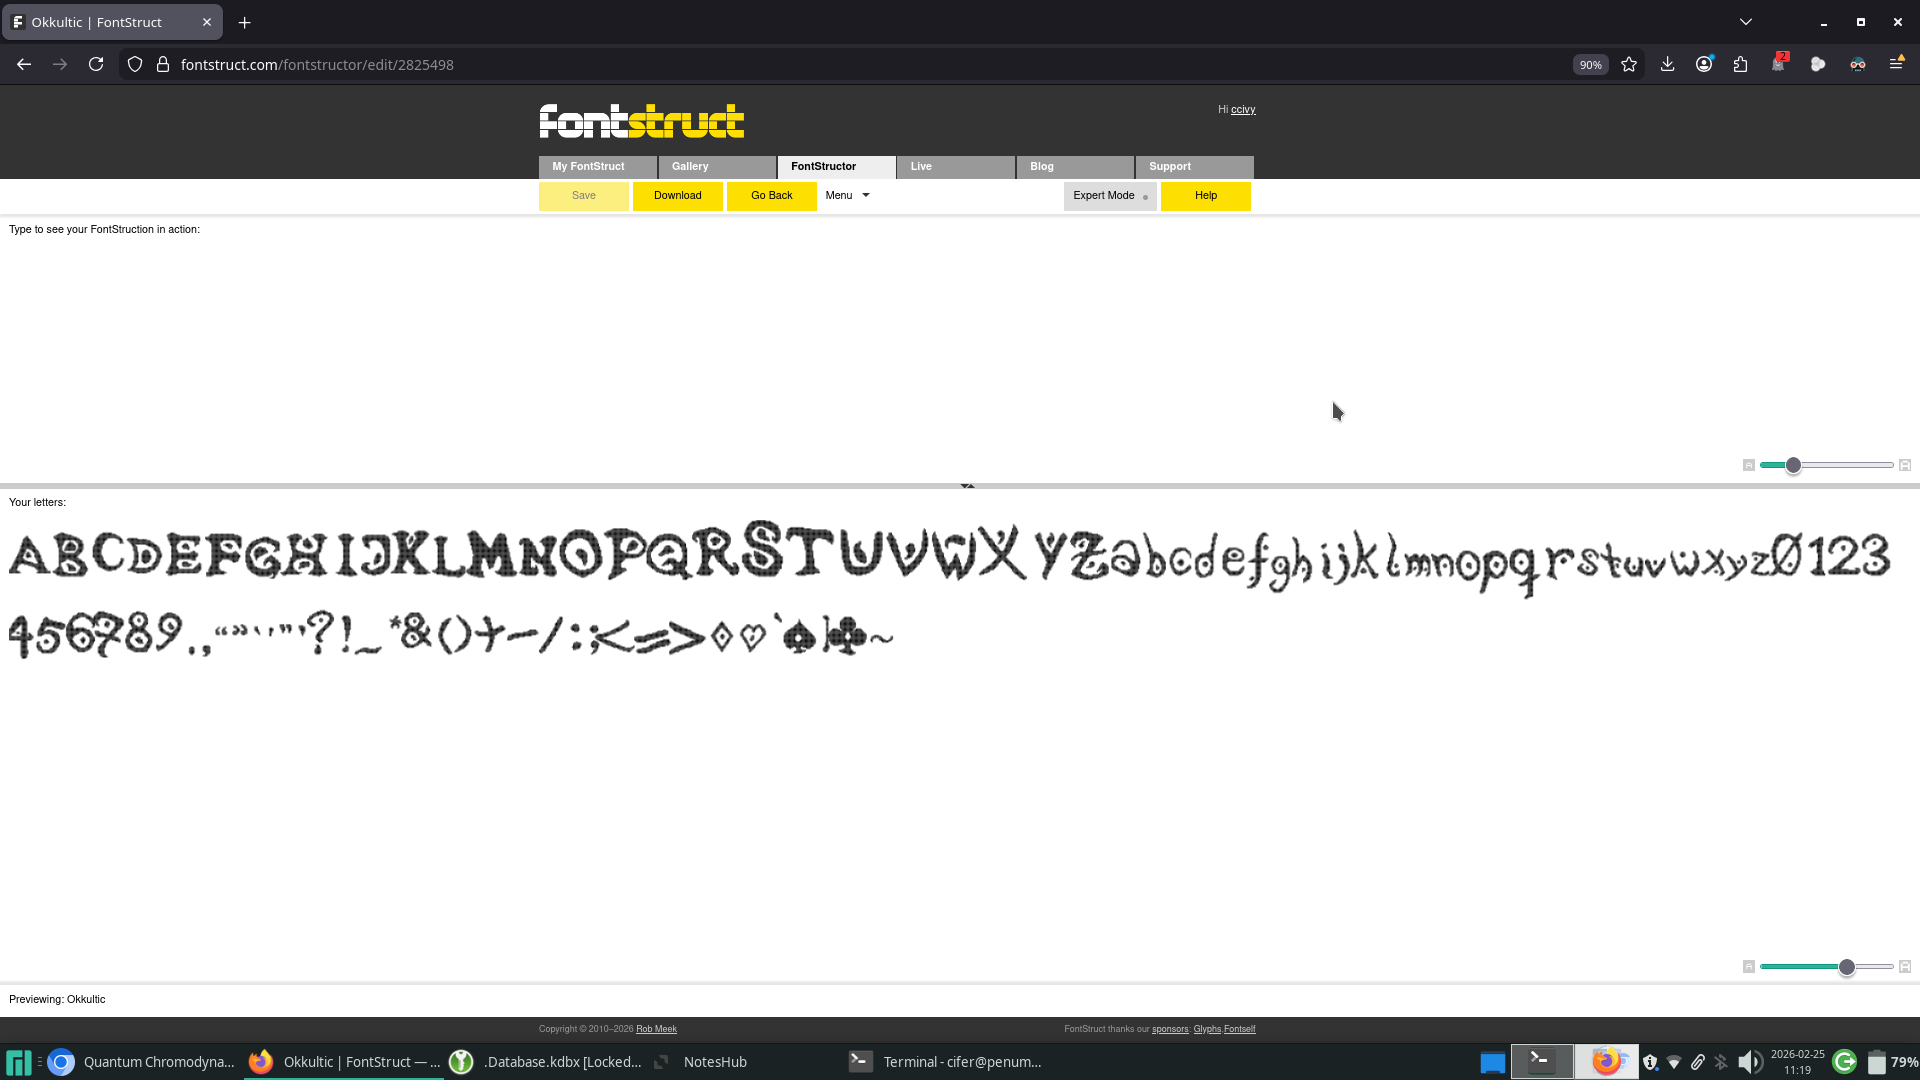Screen dimensions: 1920x1080
Task: Adjust the letters size slider handle
Action: [1847, 967]
